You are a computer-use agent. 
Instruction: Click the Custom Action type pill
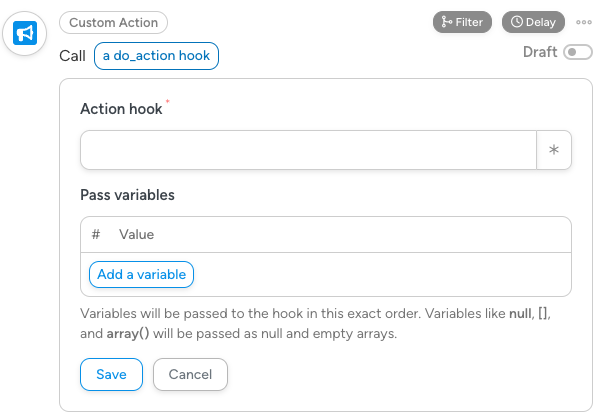tap(114, 22)
